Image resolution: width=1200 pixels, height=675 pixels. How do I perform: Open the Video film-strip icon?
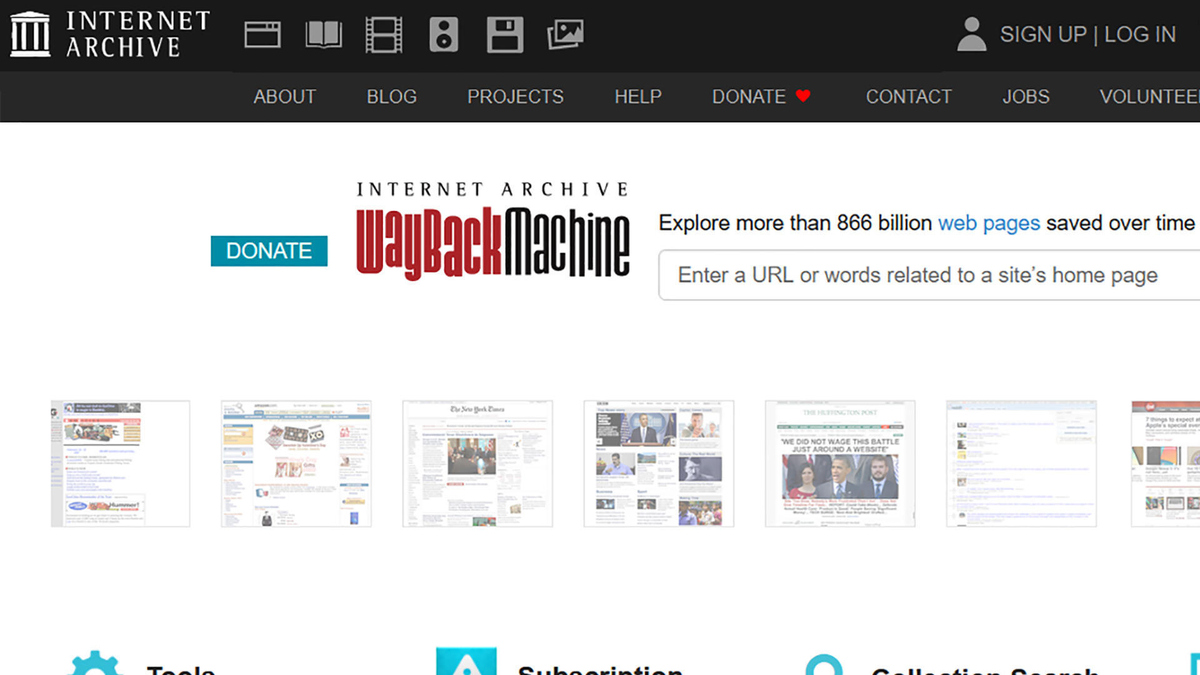pos(384,35)
